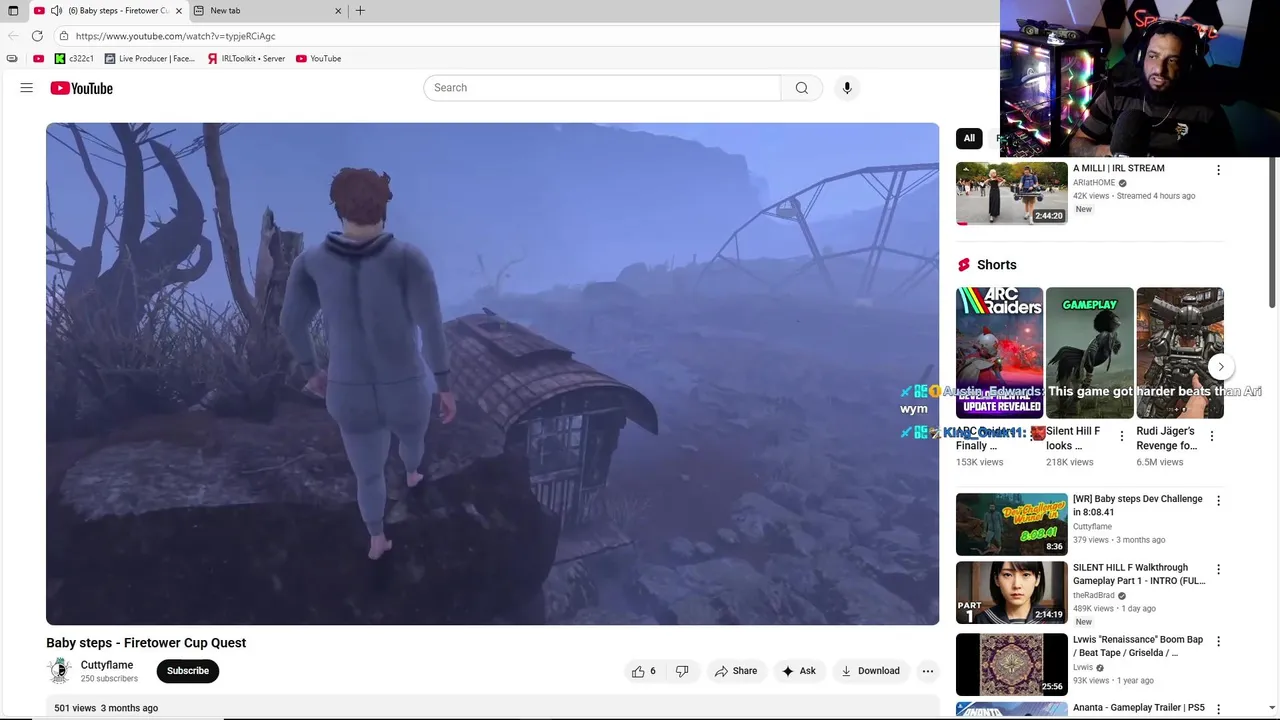Screen dimensions: 1280x720
Task: Start voice search with microphone icon
Action: 847,88
